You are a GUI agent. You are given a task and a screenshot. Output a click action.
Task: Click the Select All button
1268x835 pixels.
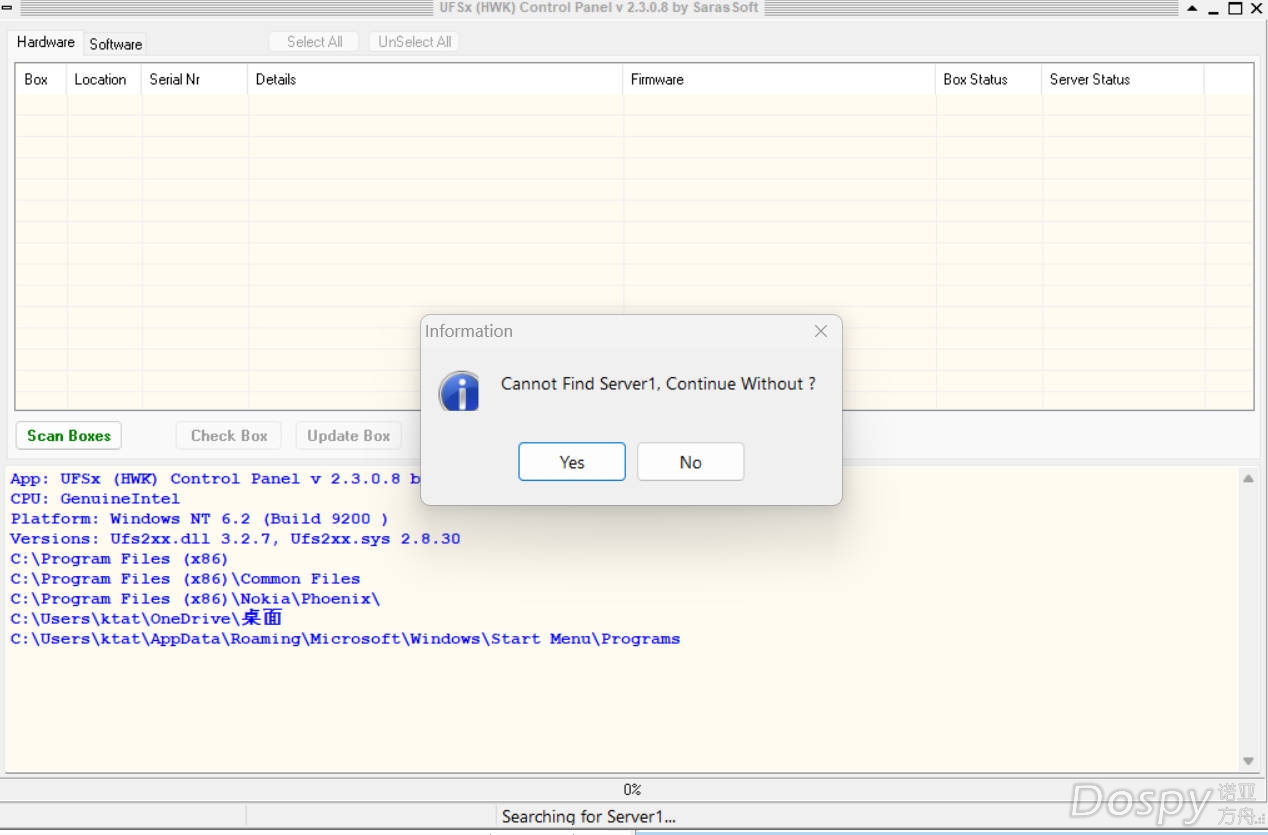click(x=314, y=42)
